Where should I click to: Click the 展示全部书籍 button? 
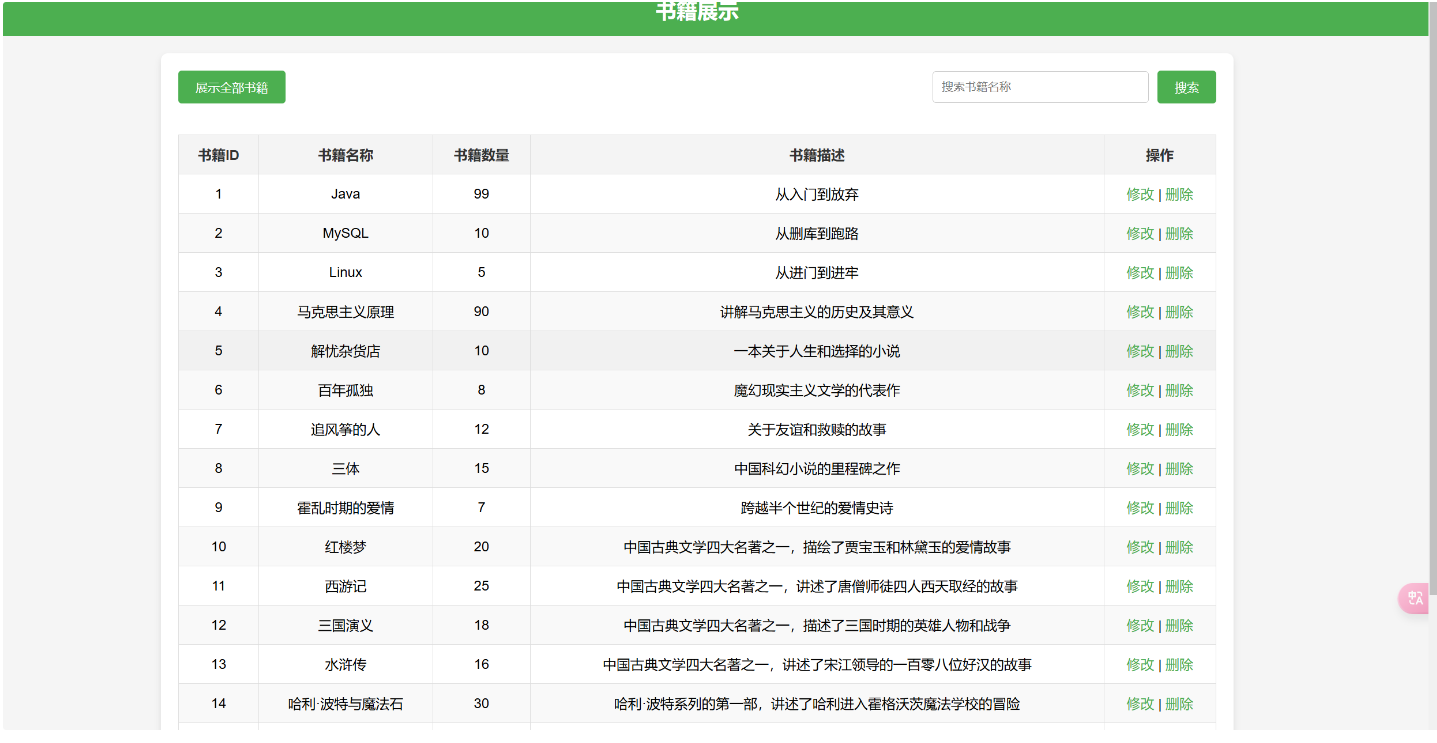[232, 87]
